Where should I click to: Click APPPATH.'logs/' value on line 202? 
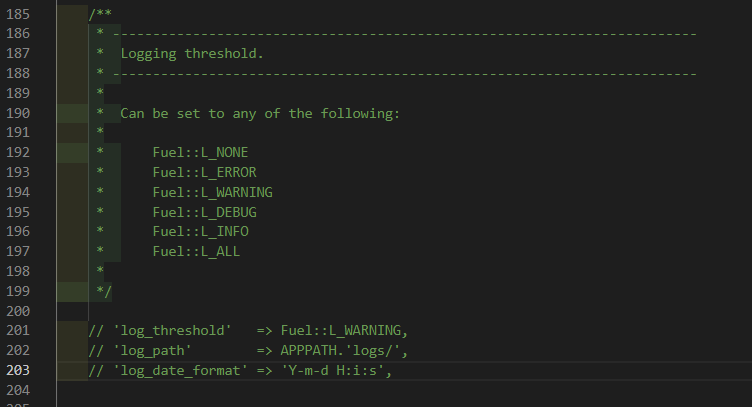pyautogui.click(x=340, y=350)
